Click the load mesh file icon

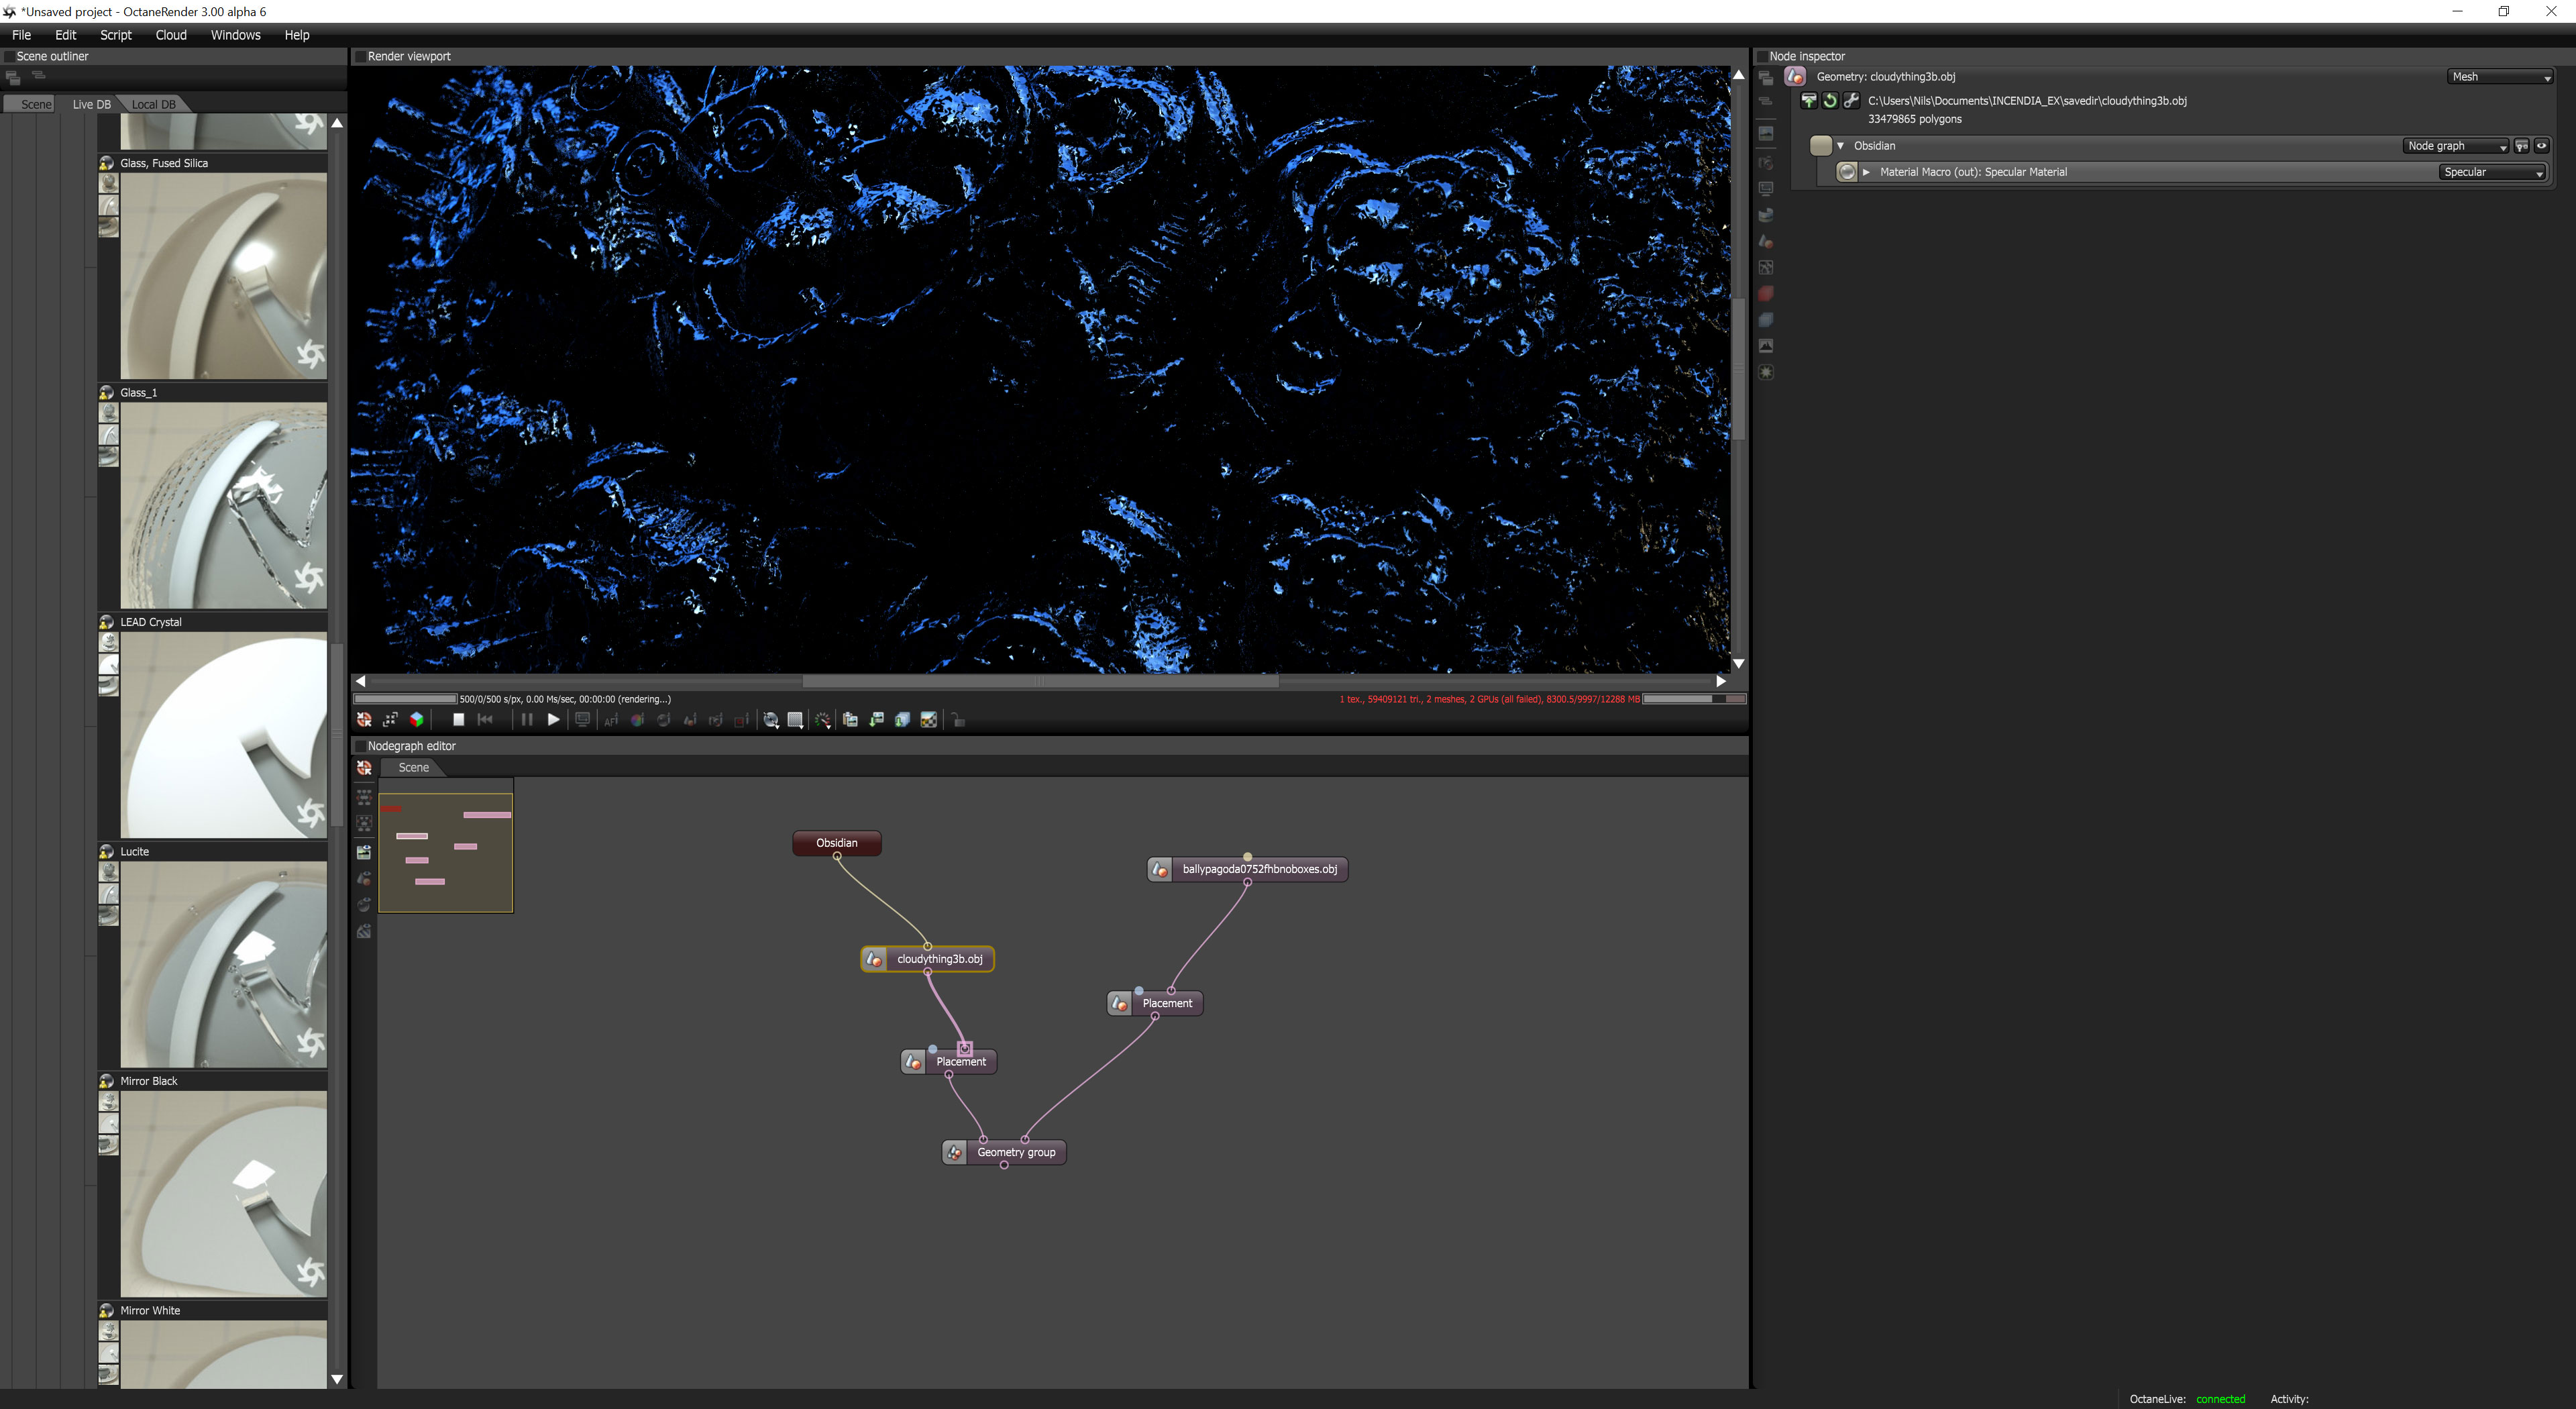point(1809,101)
